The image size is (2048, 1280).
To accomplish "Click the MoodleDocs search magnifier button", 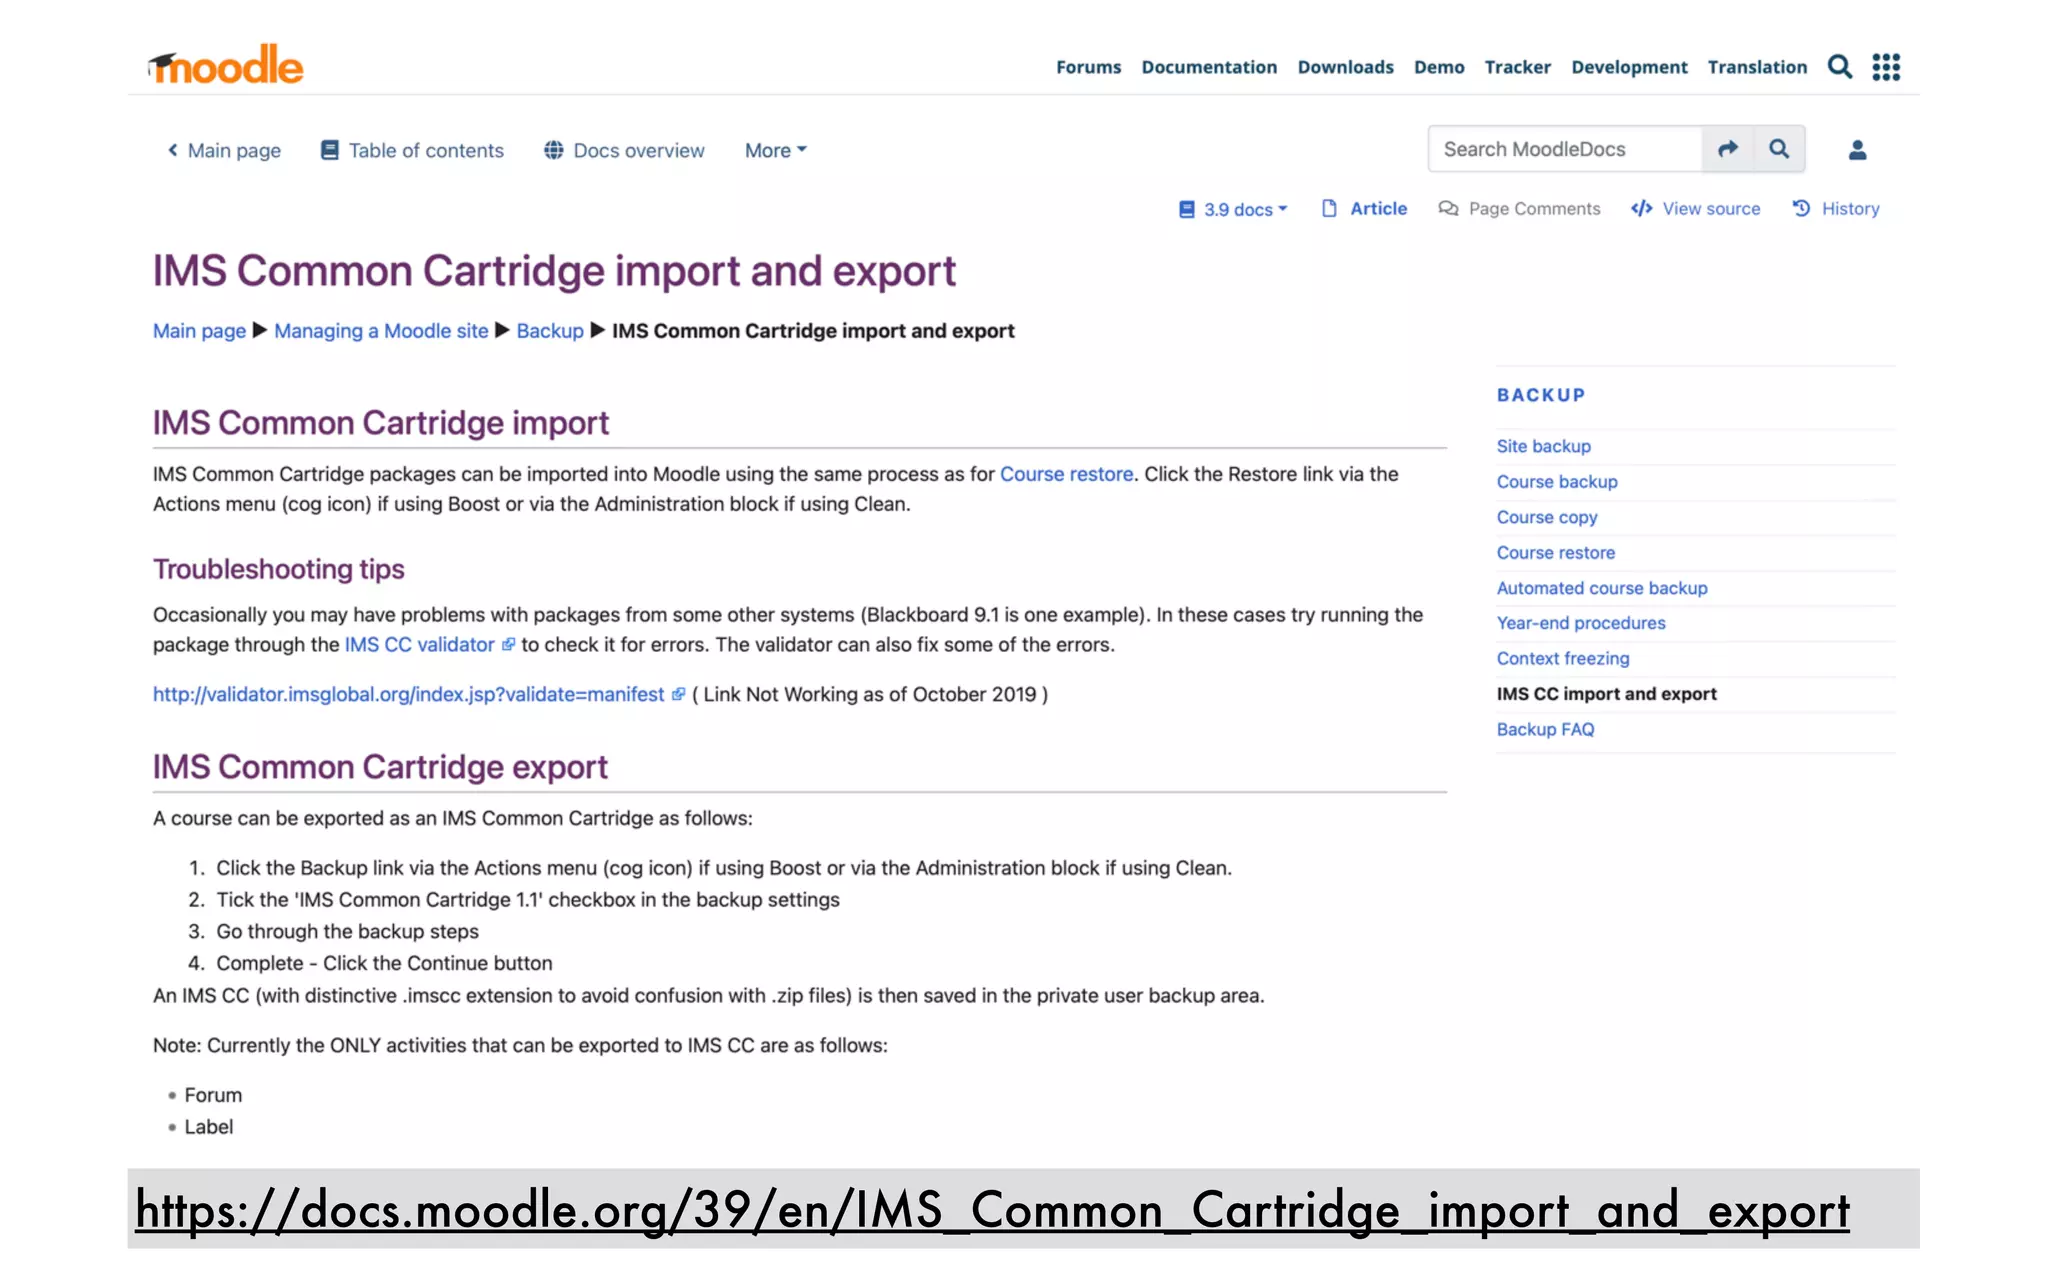I will pos(1779,149).
